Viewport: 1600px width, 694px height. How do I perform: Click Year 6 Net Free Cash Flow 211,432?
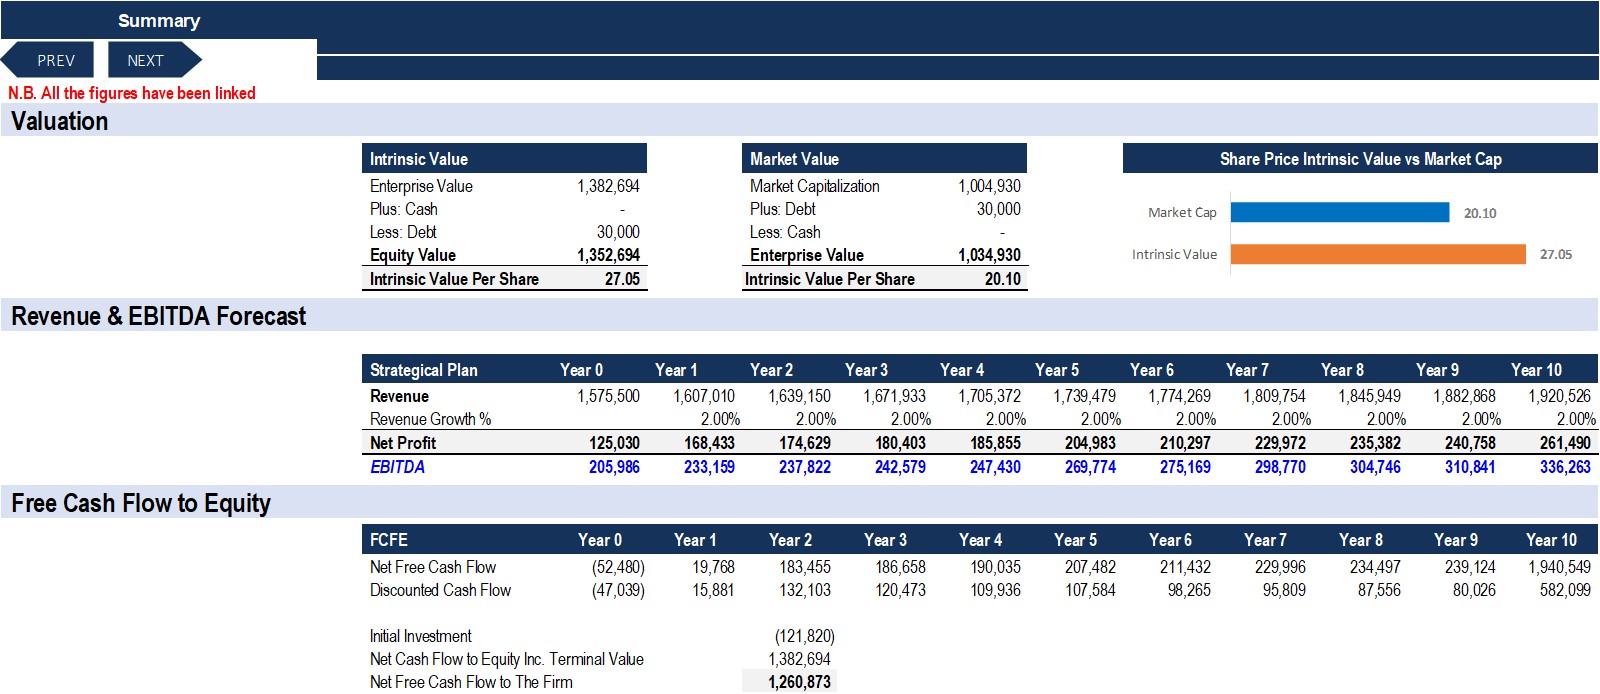1185,567
